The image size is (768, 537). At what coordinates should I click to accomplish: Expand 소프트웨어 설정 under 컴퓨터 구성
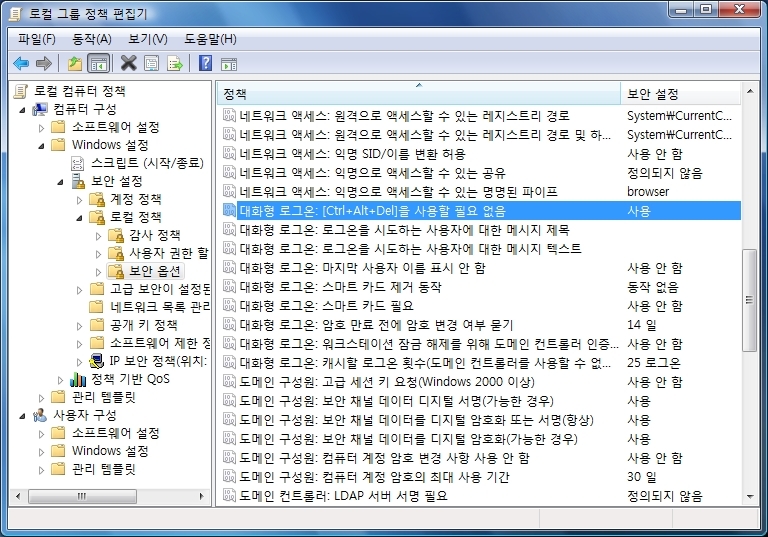coord(41,128)
